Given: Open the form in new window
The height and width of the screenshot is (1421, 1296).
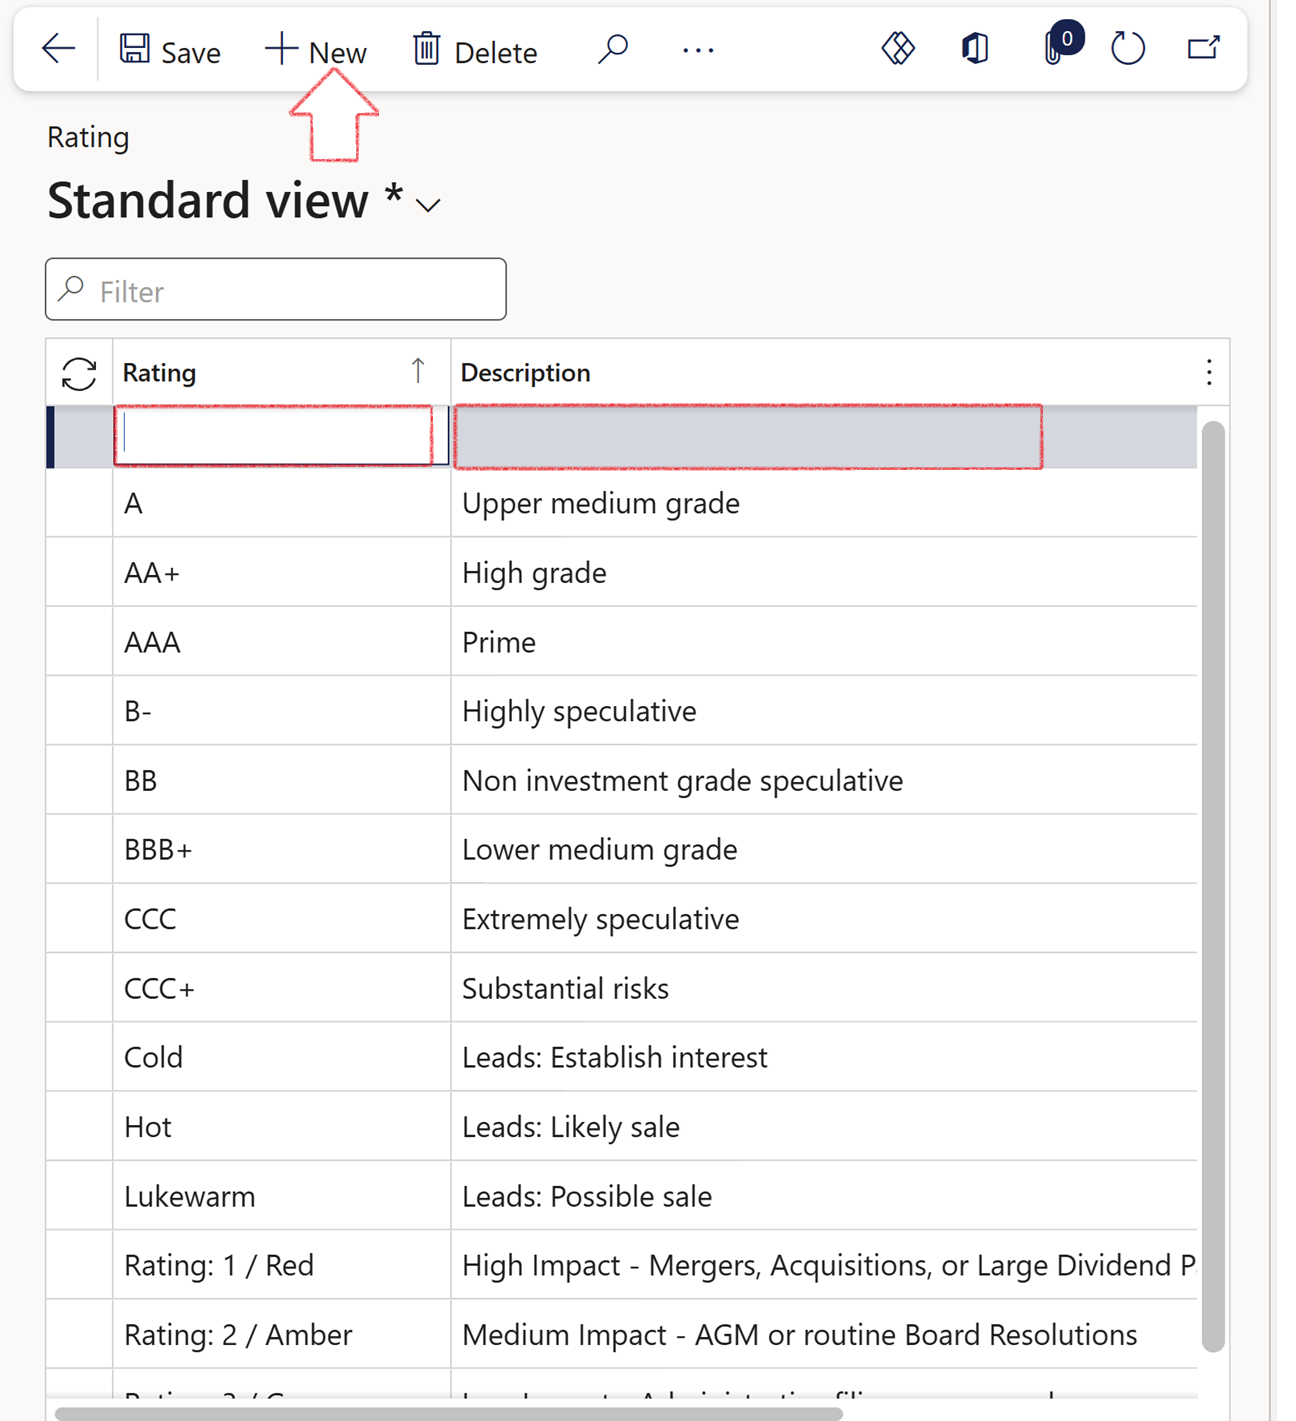Looking at the screenshot, I should coord(1203,48).
